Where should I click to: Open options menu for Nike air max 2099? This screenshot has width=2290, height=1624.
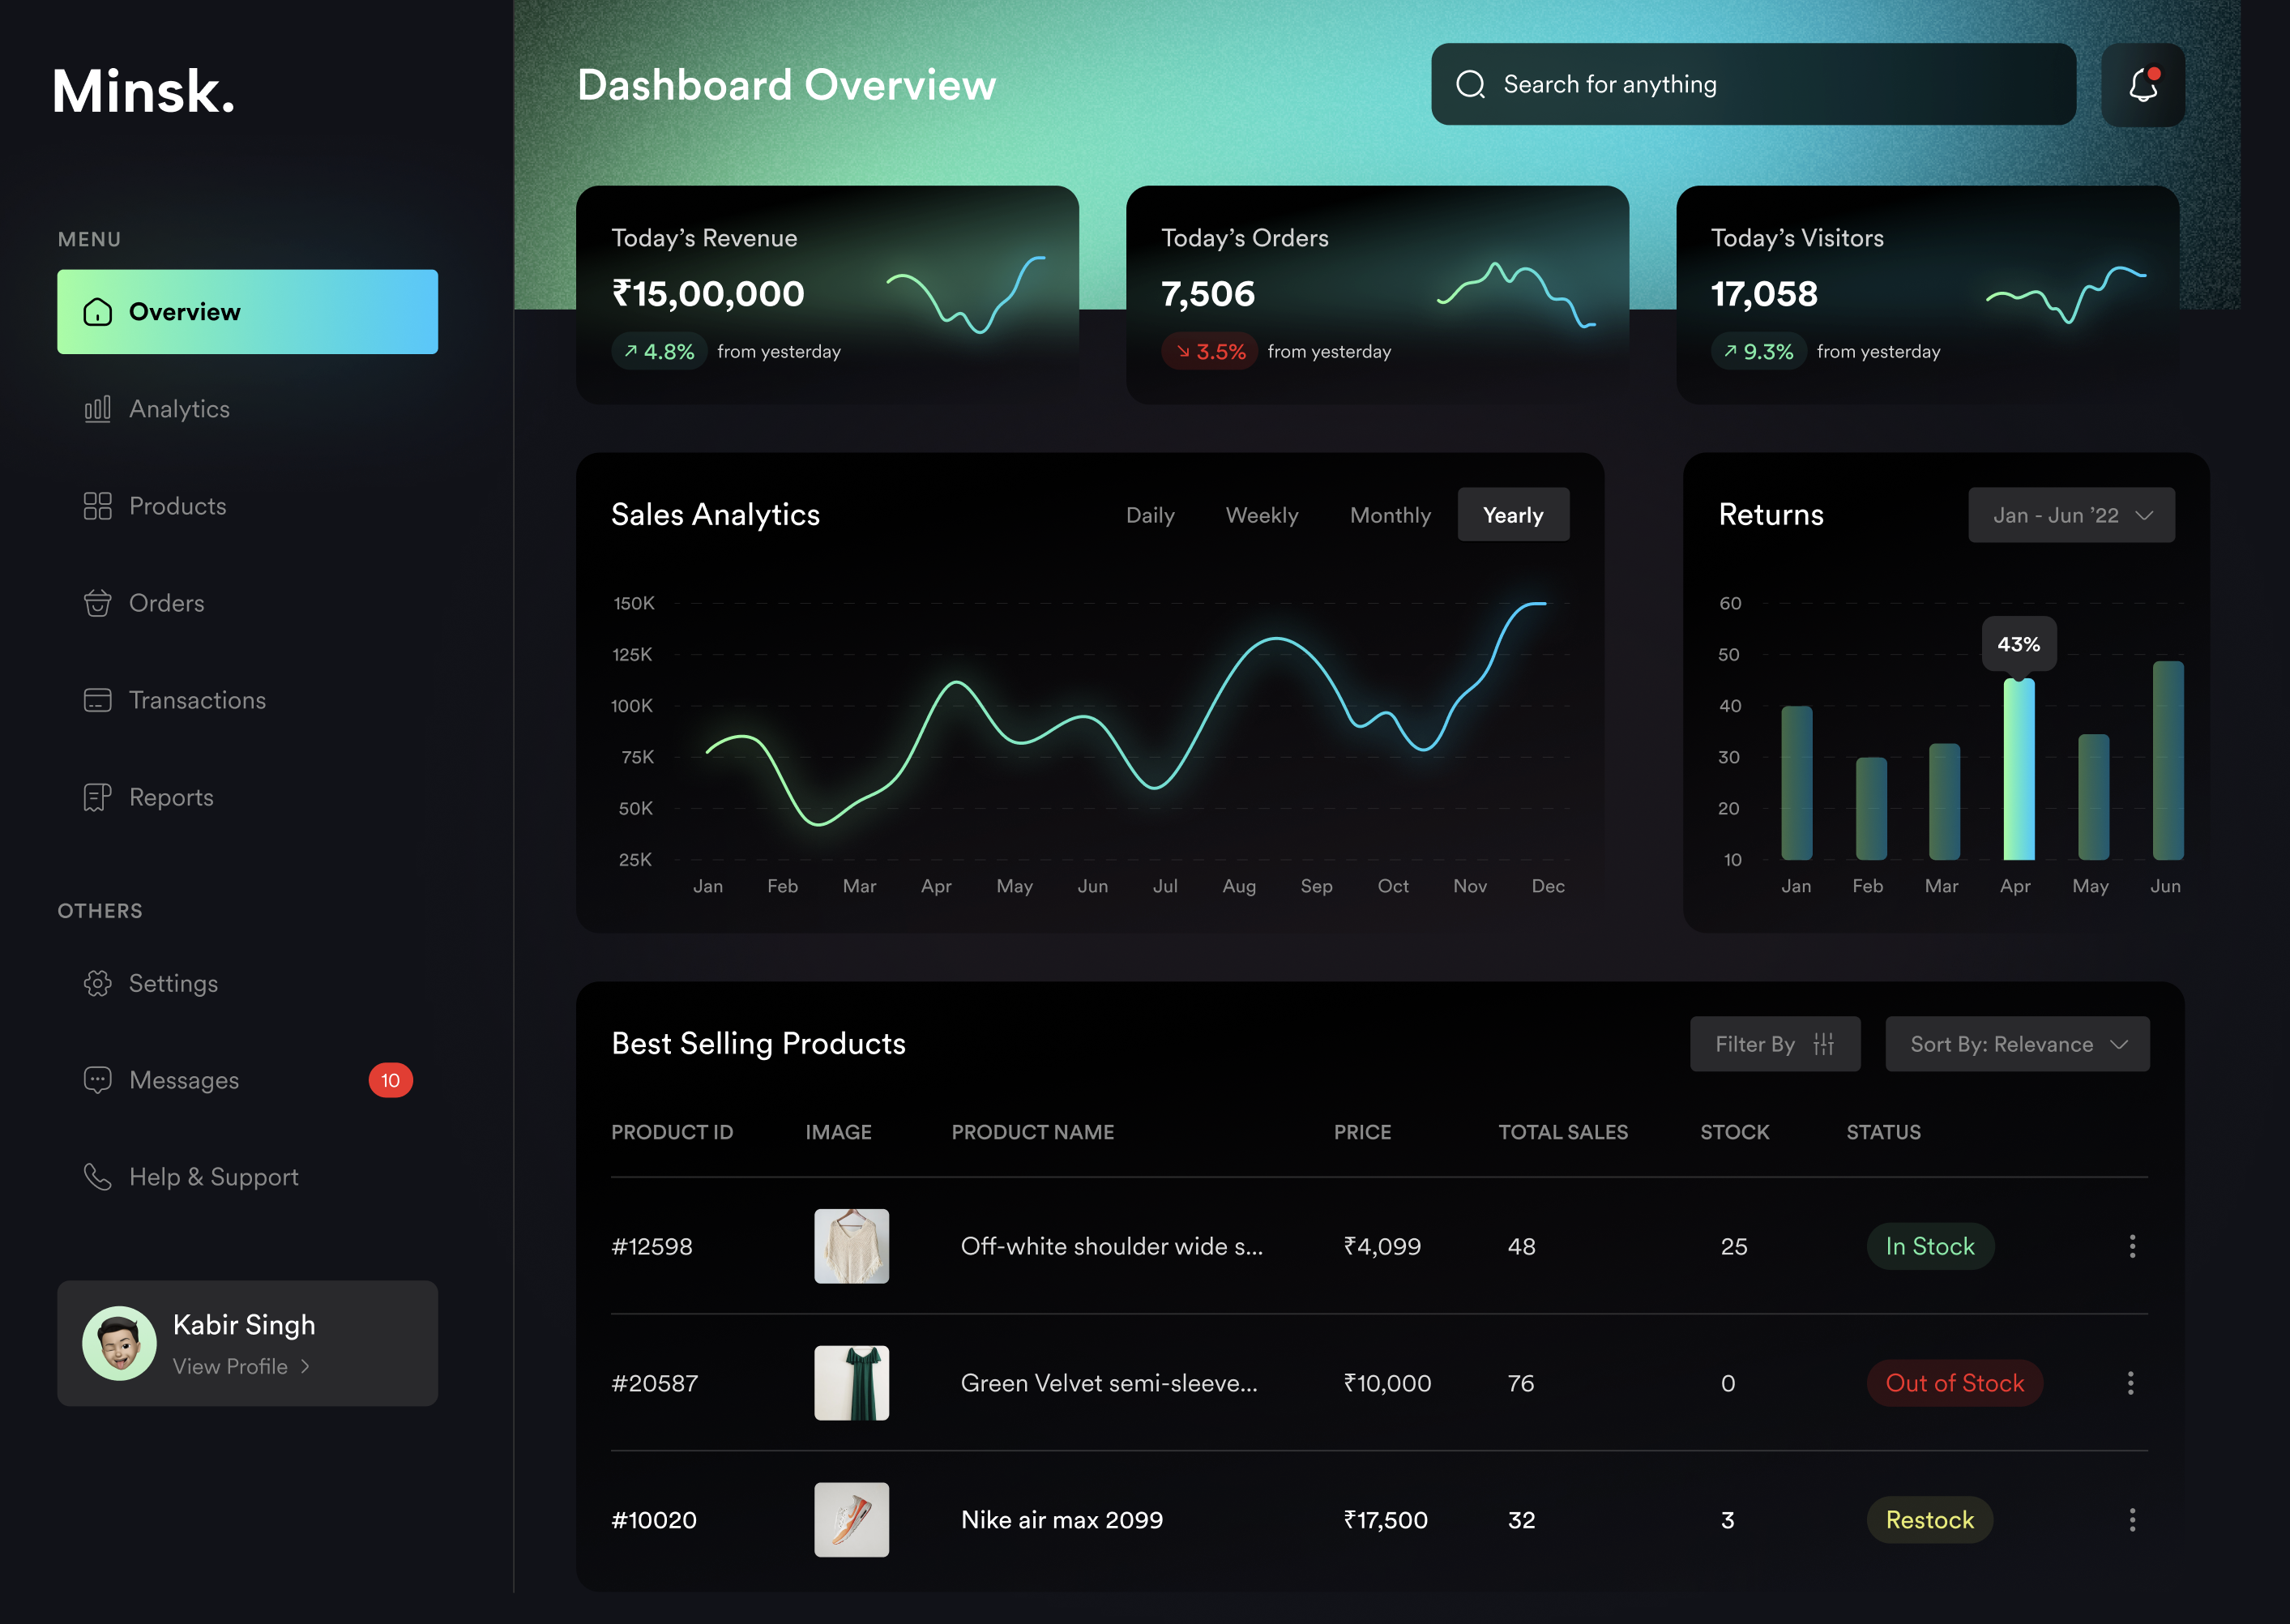[2132, 1519]
